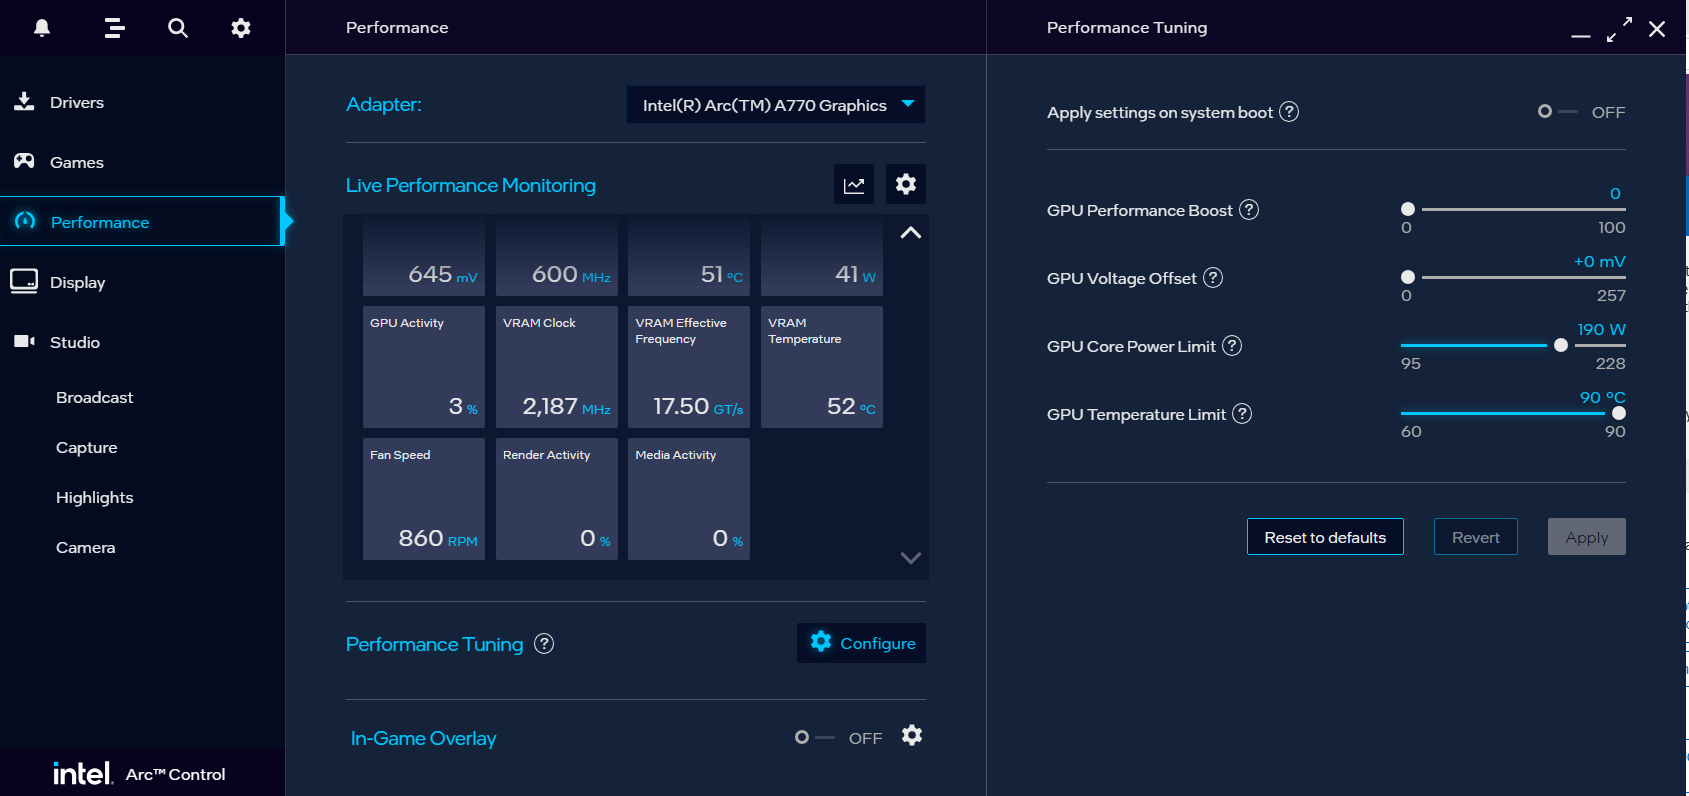Select the VRAM Effective Frequency tile
Screen dimensions: 1689x796
click(x=689, y=367)
